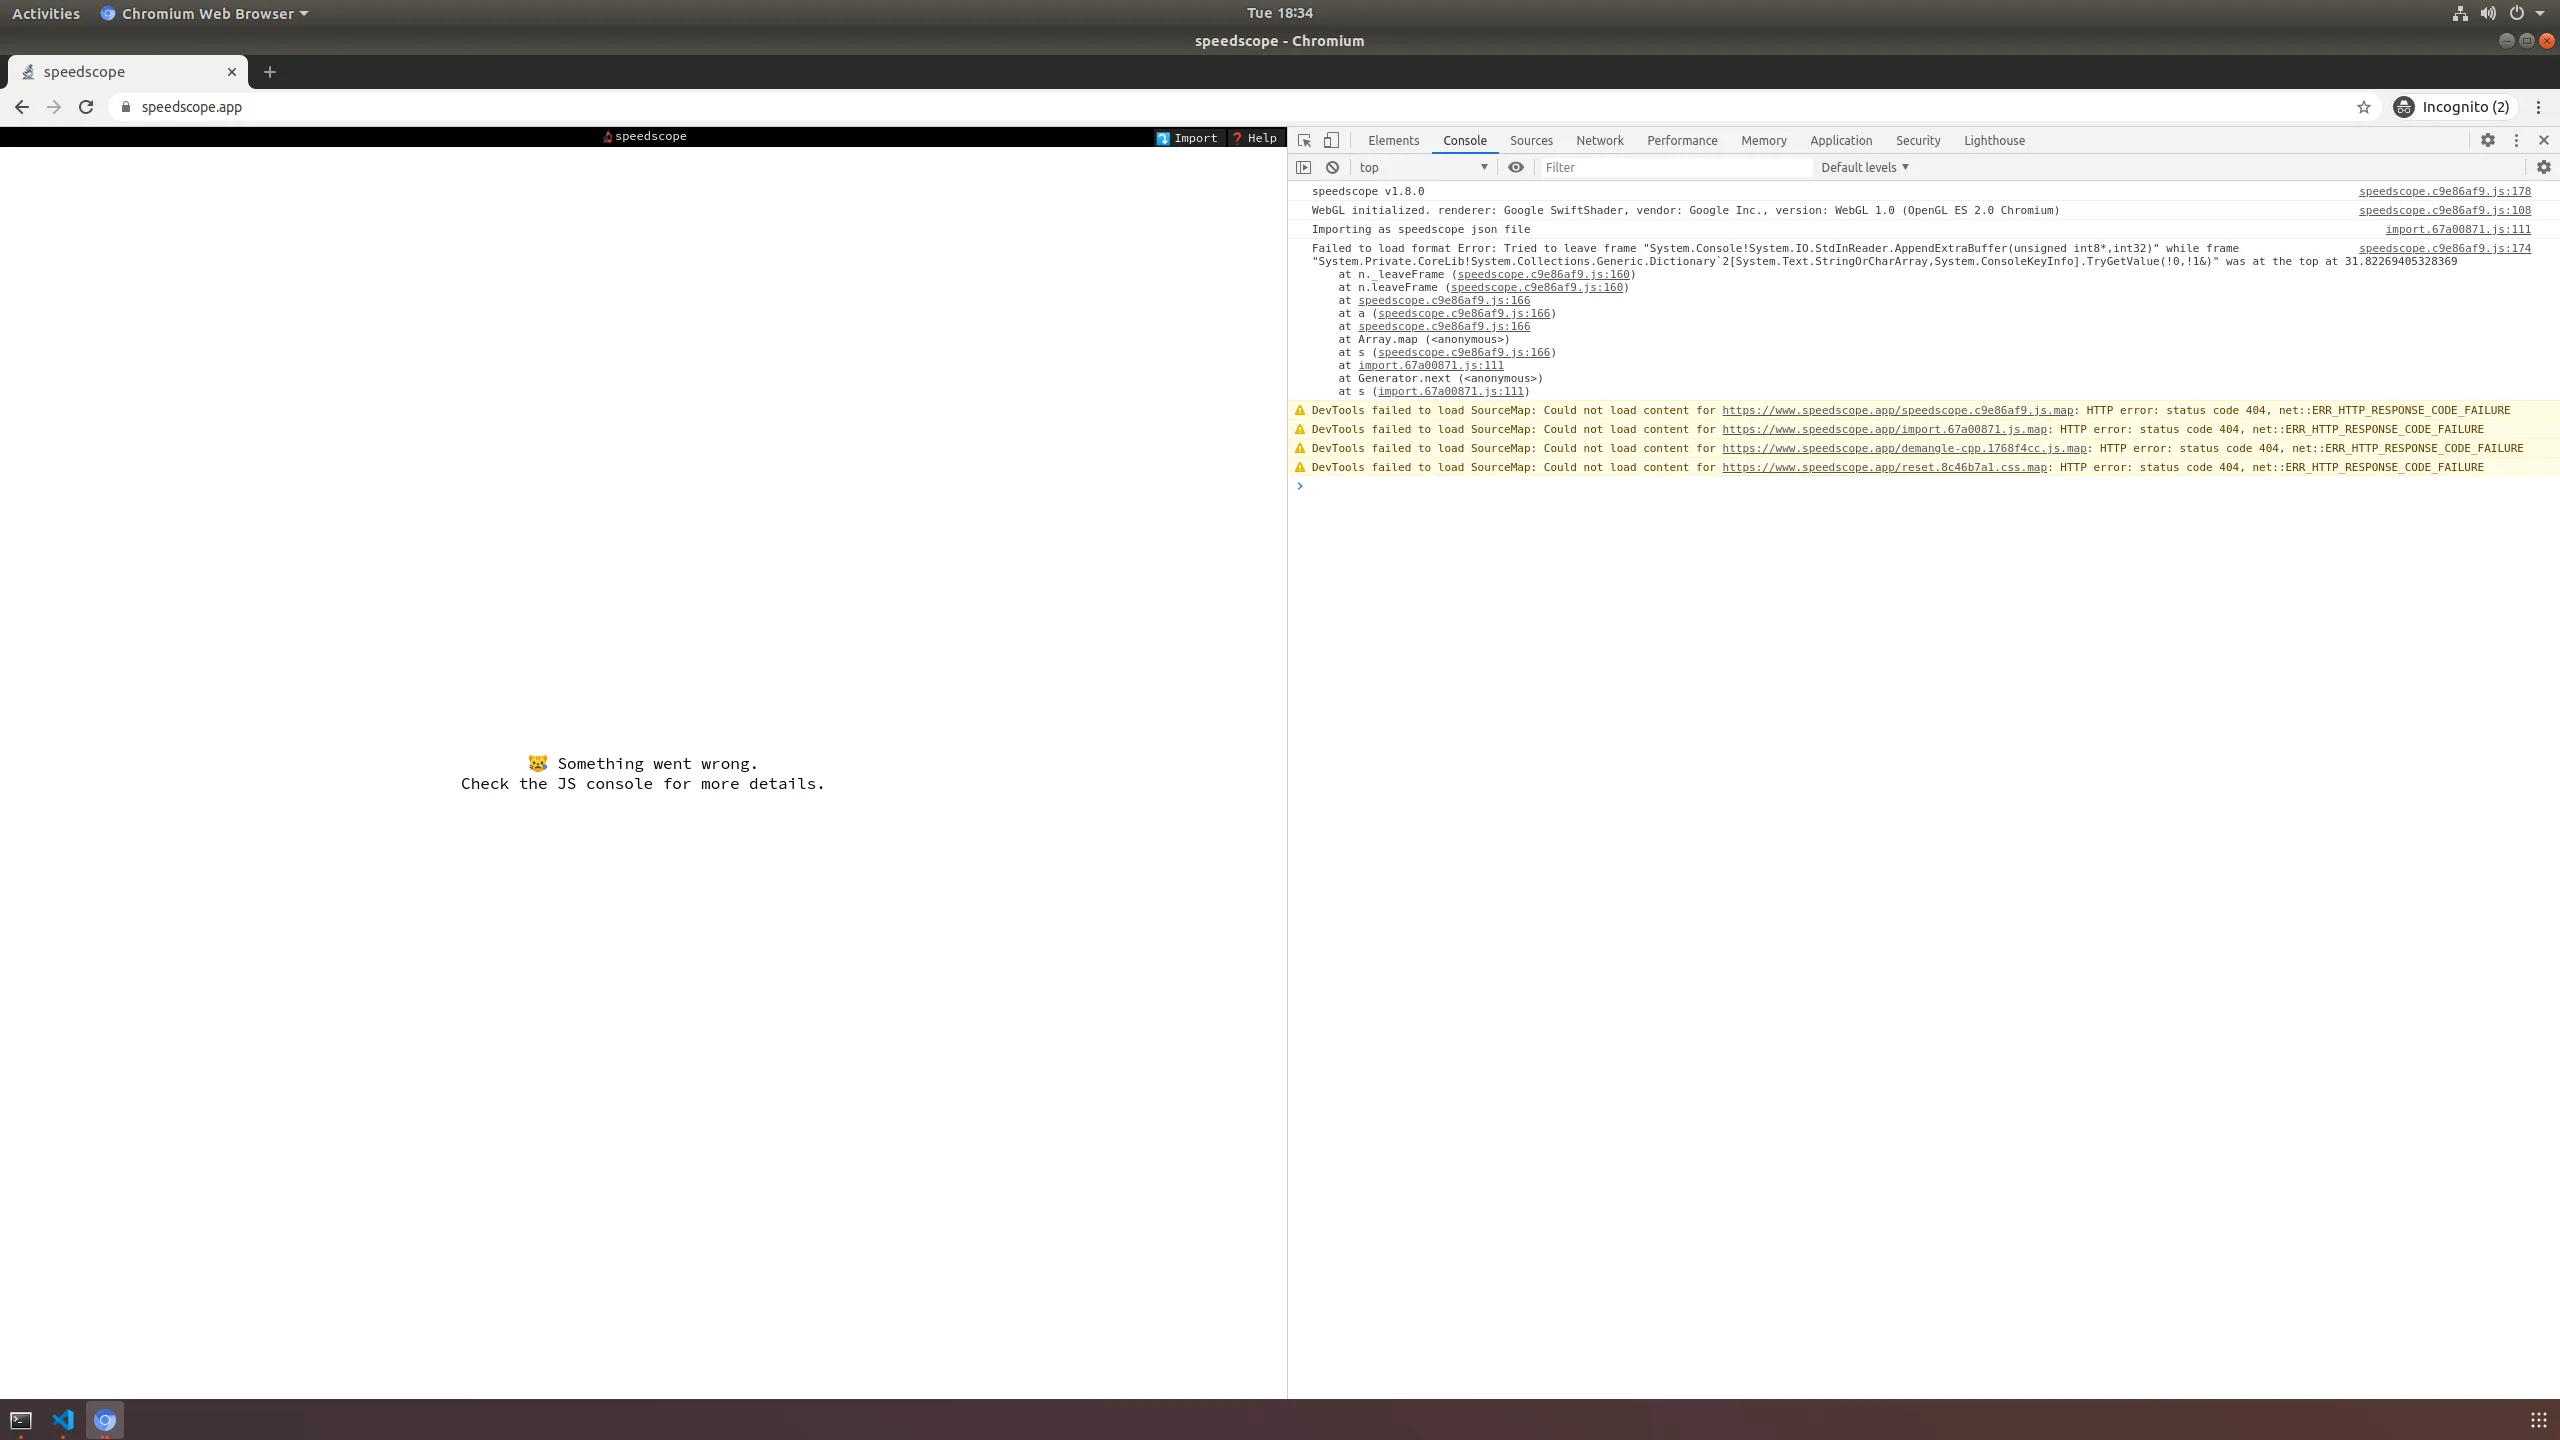The height and width of the screenshot is (1440, 2560).
Task: Open console settings gear beside Default levels
Action: (x=2543, y=167)
